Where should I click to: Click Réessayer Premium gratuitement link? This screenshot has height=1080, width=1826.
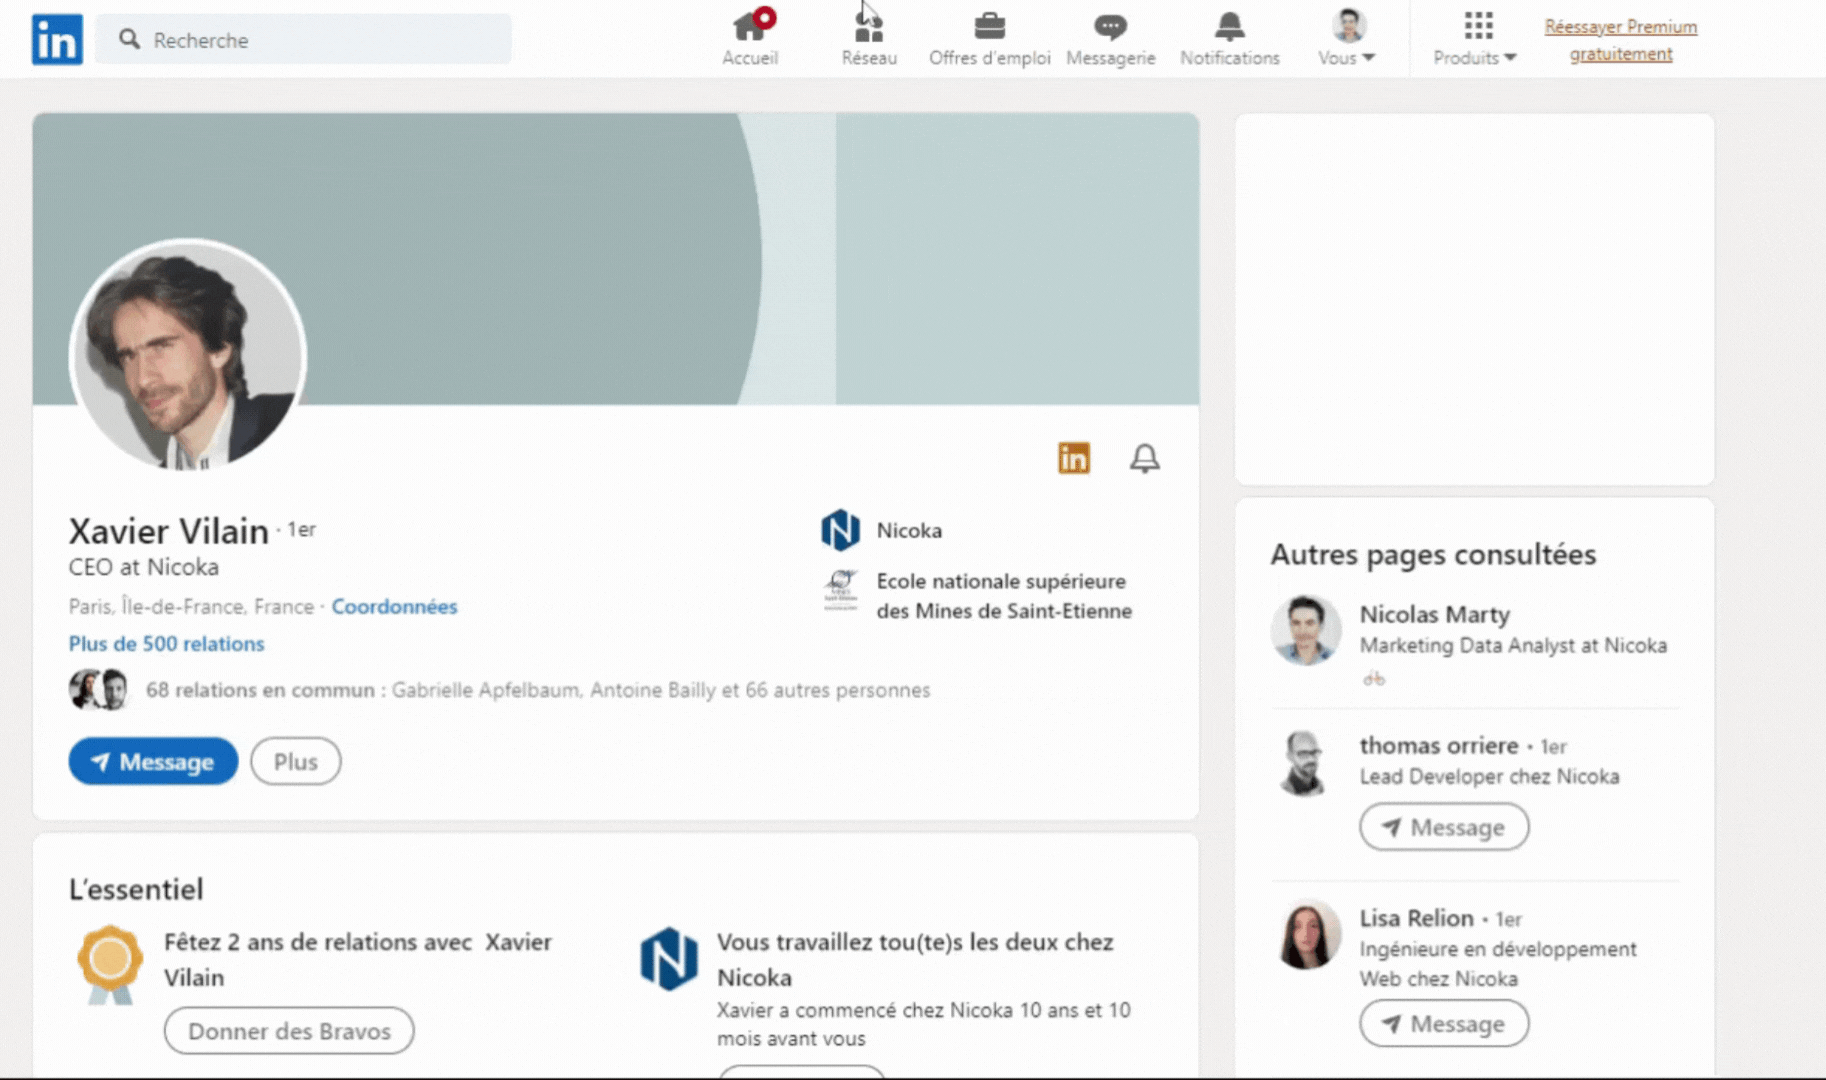click(x=1620, y=40)
